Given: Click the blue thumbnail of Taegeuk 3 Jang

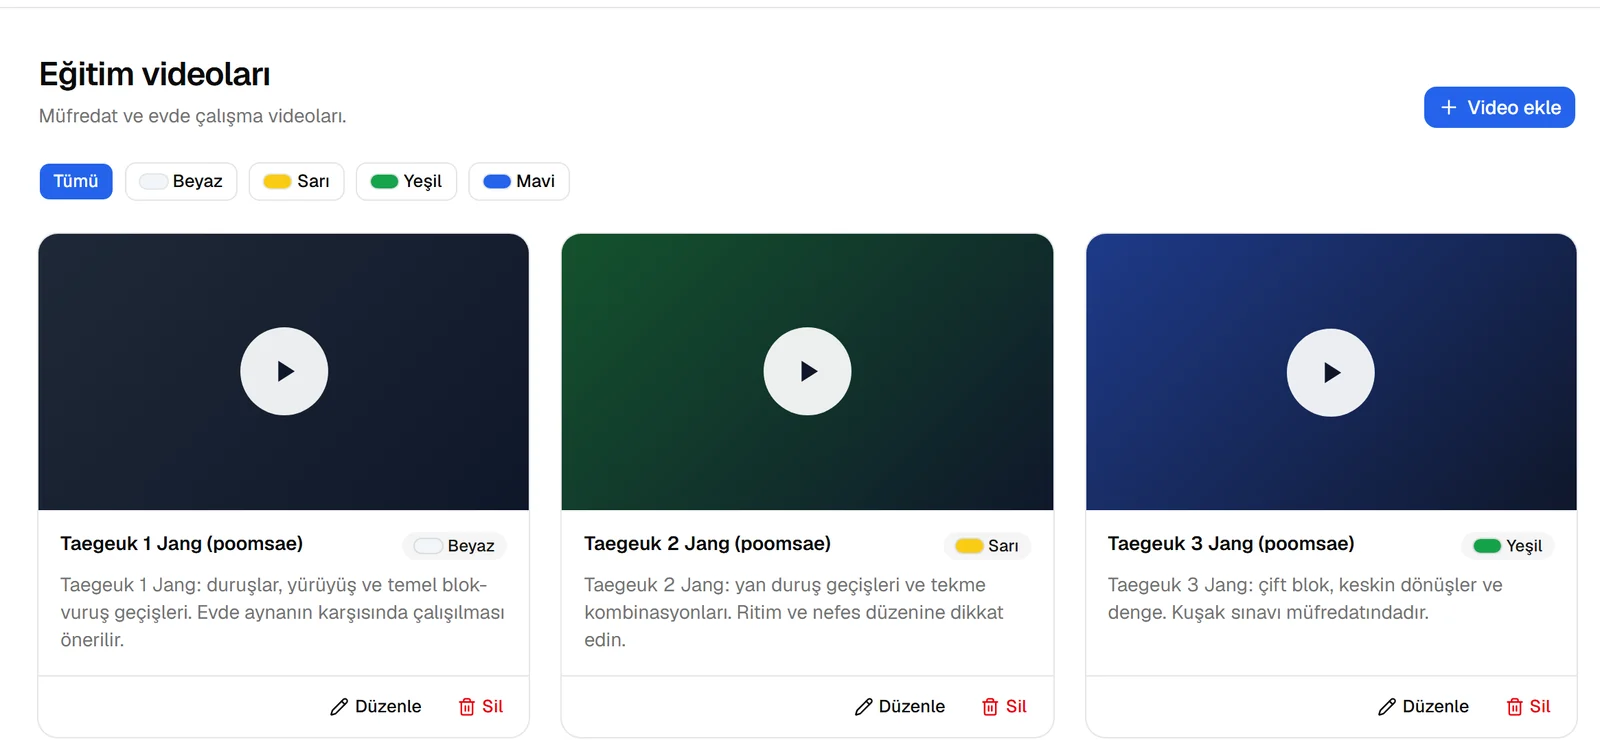Looking at the screenshot, I should (x=1331, y=372).
